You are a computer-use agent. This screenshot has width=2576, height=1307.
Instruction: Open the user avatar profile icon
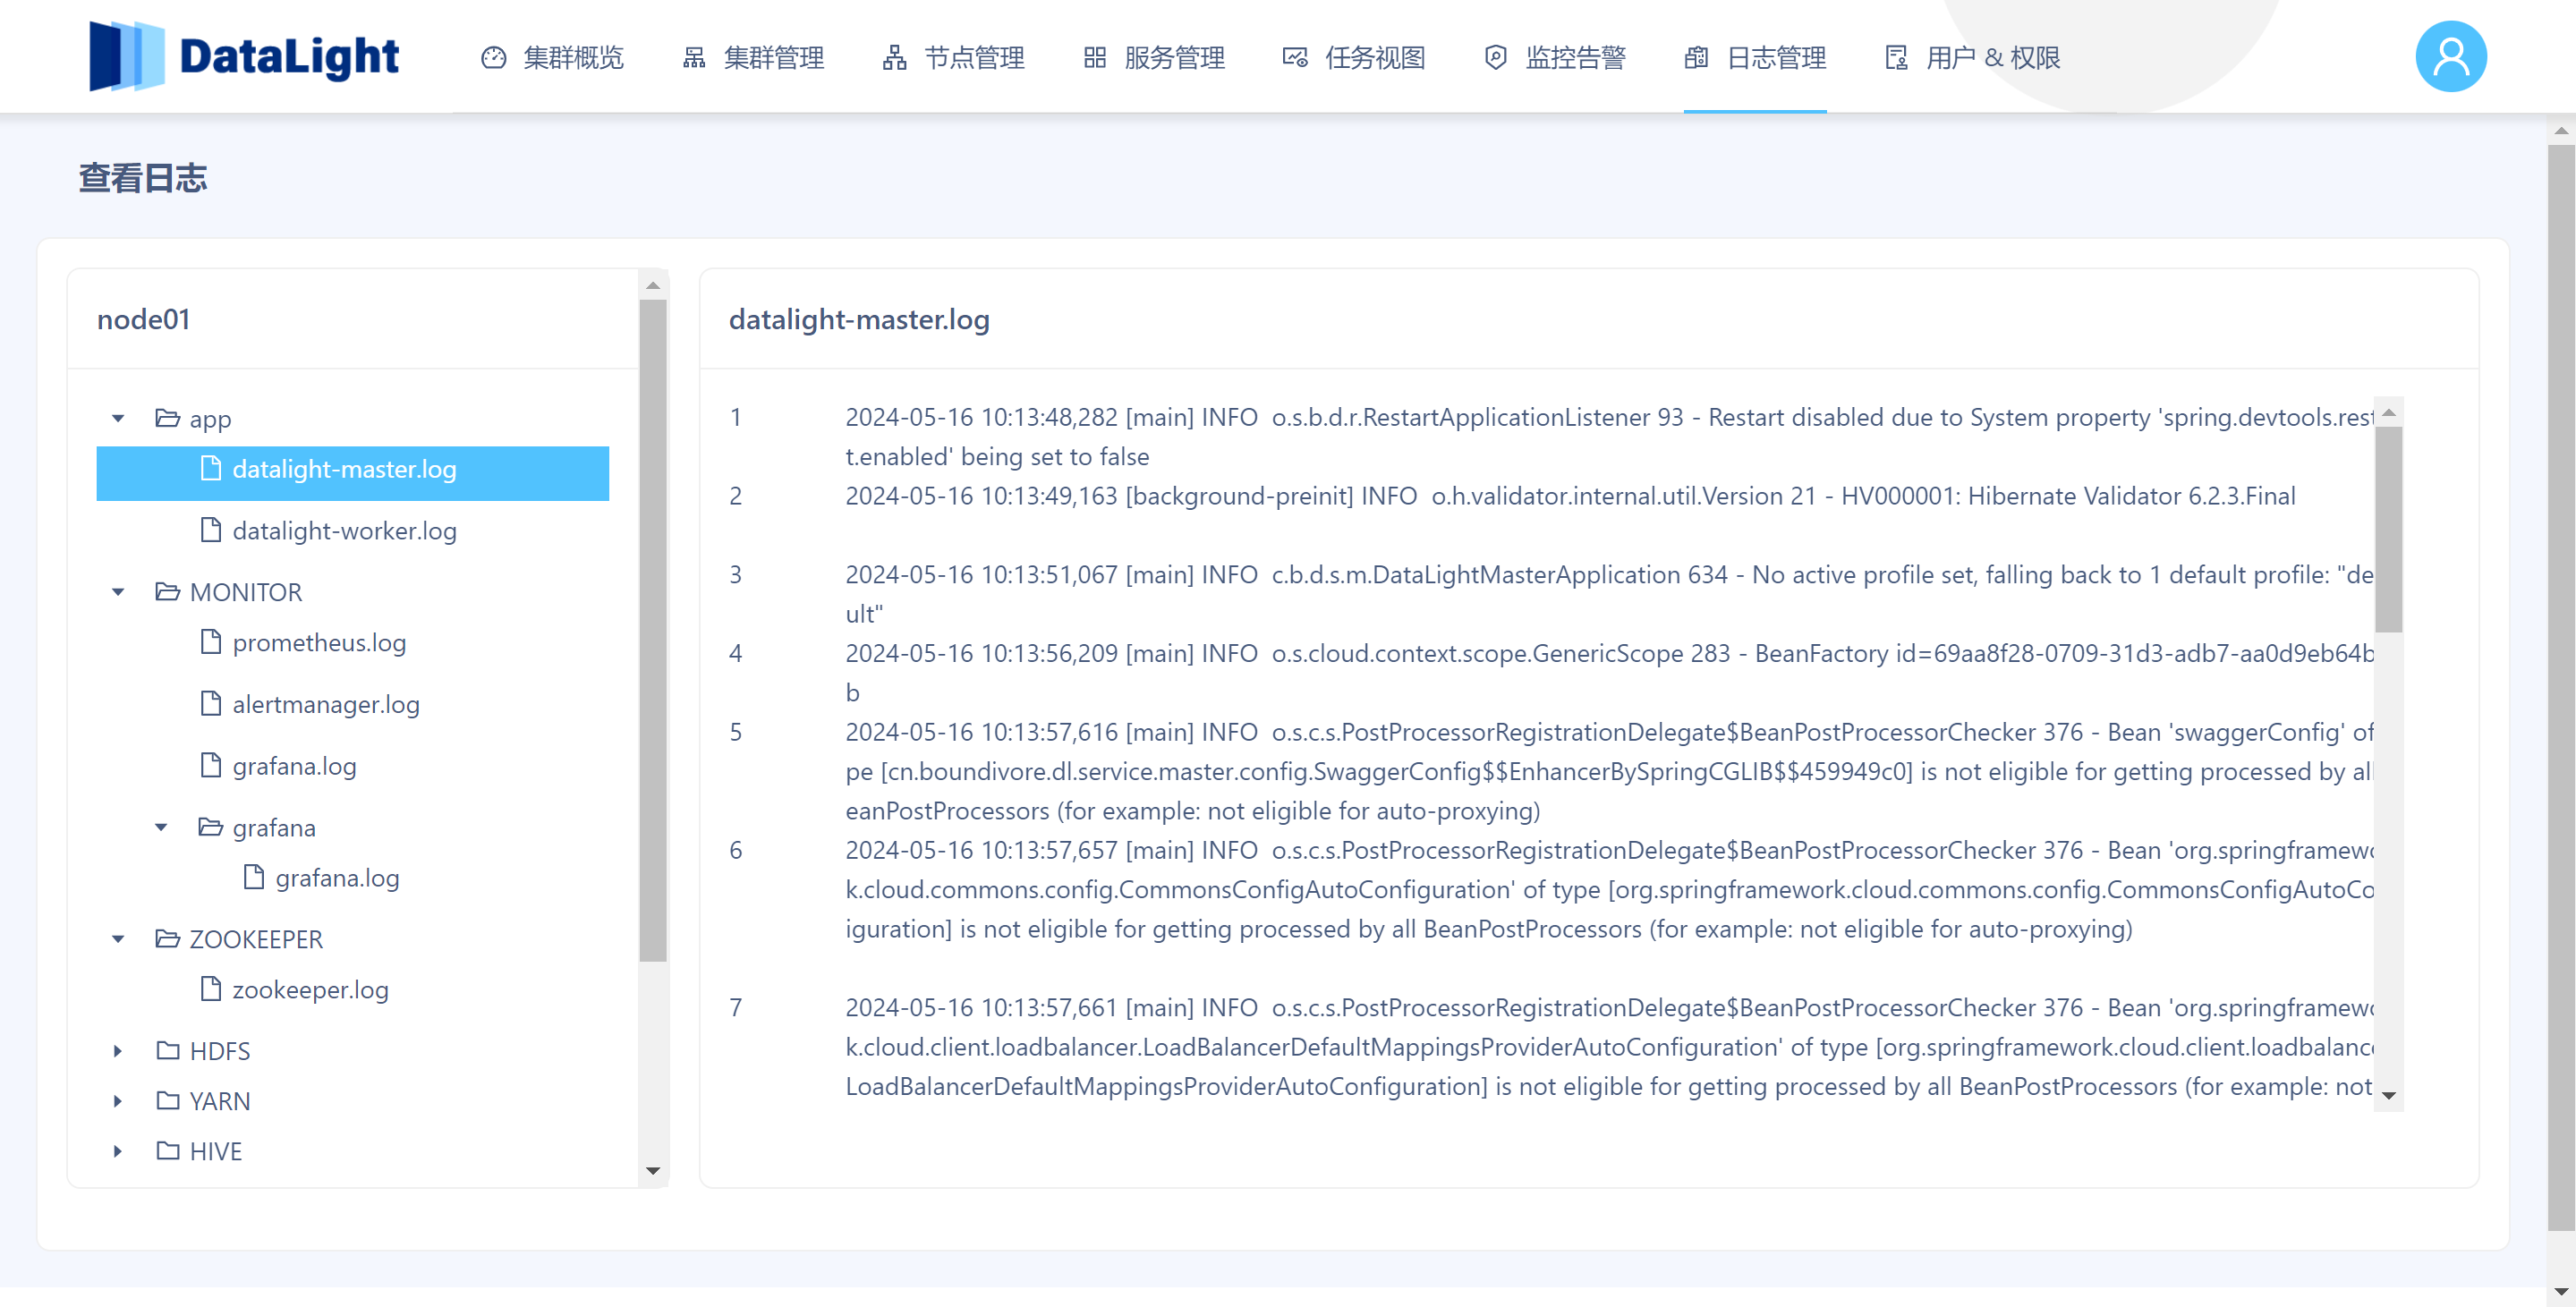[2450, 56]
